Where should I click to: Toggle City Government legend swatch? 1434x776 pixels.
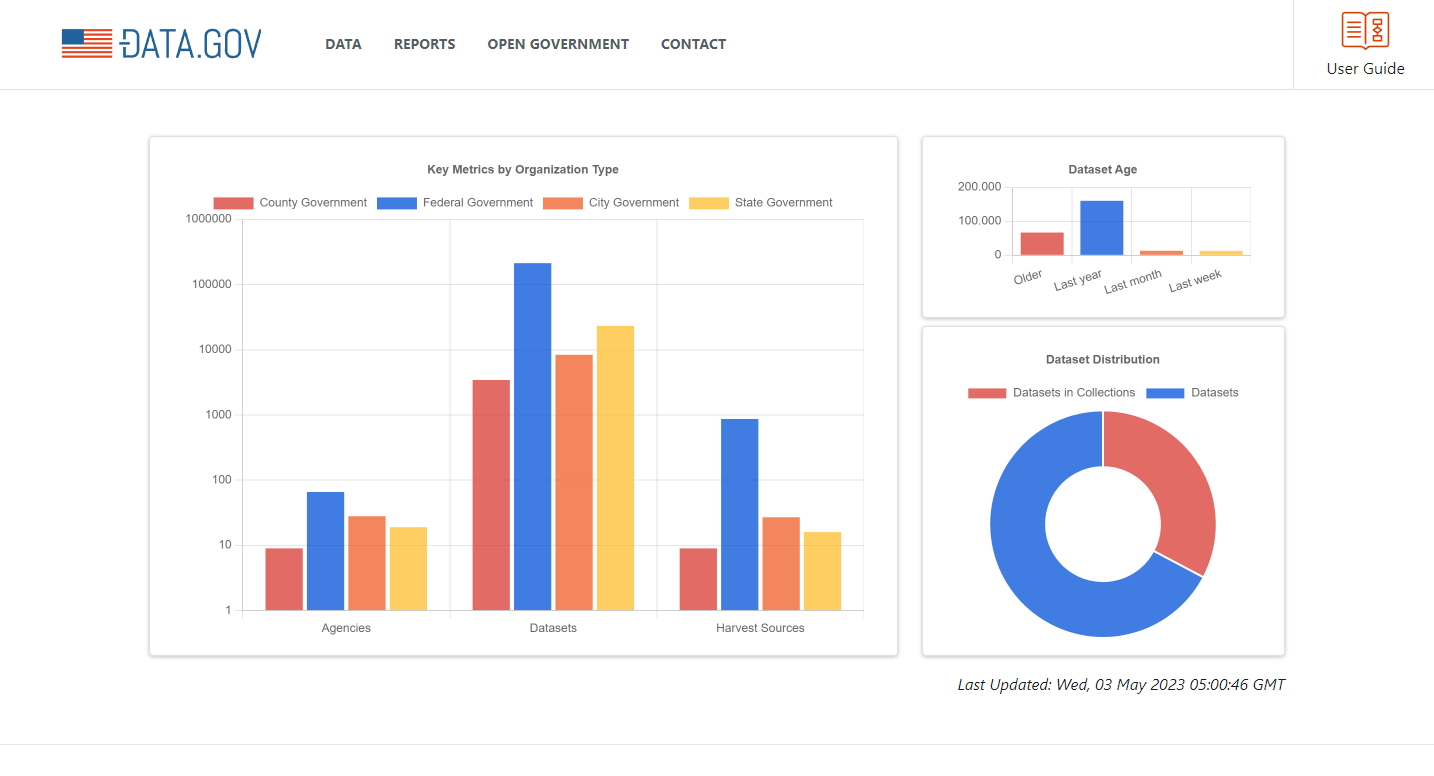(563, 203)
